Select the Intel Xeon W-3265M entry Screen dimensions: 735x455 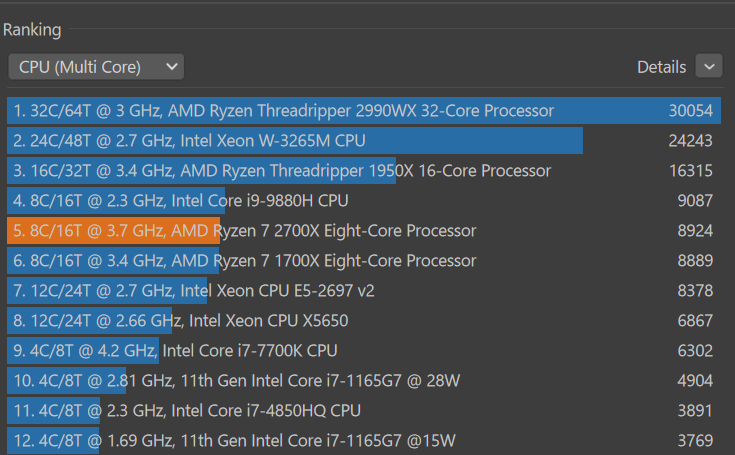click(364, 141)
